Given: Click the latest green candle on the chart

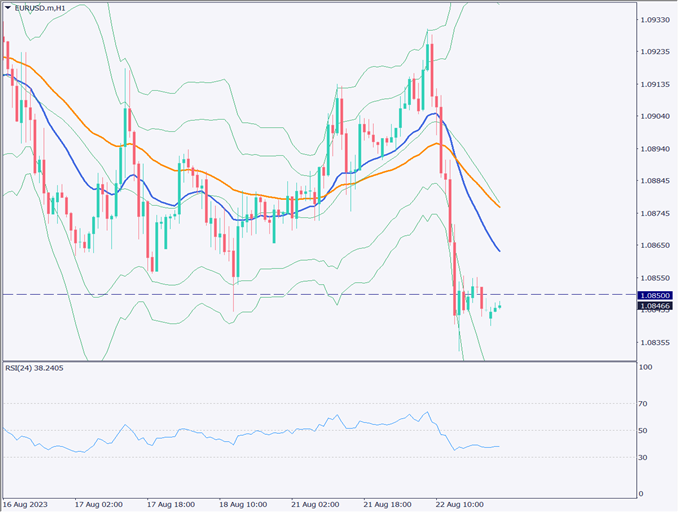Looking at the screenshot, I should (499, 306).
